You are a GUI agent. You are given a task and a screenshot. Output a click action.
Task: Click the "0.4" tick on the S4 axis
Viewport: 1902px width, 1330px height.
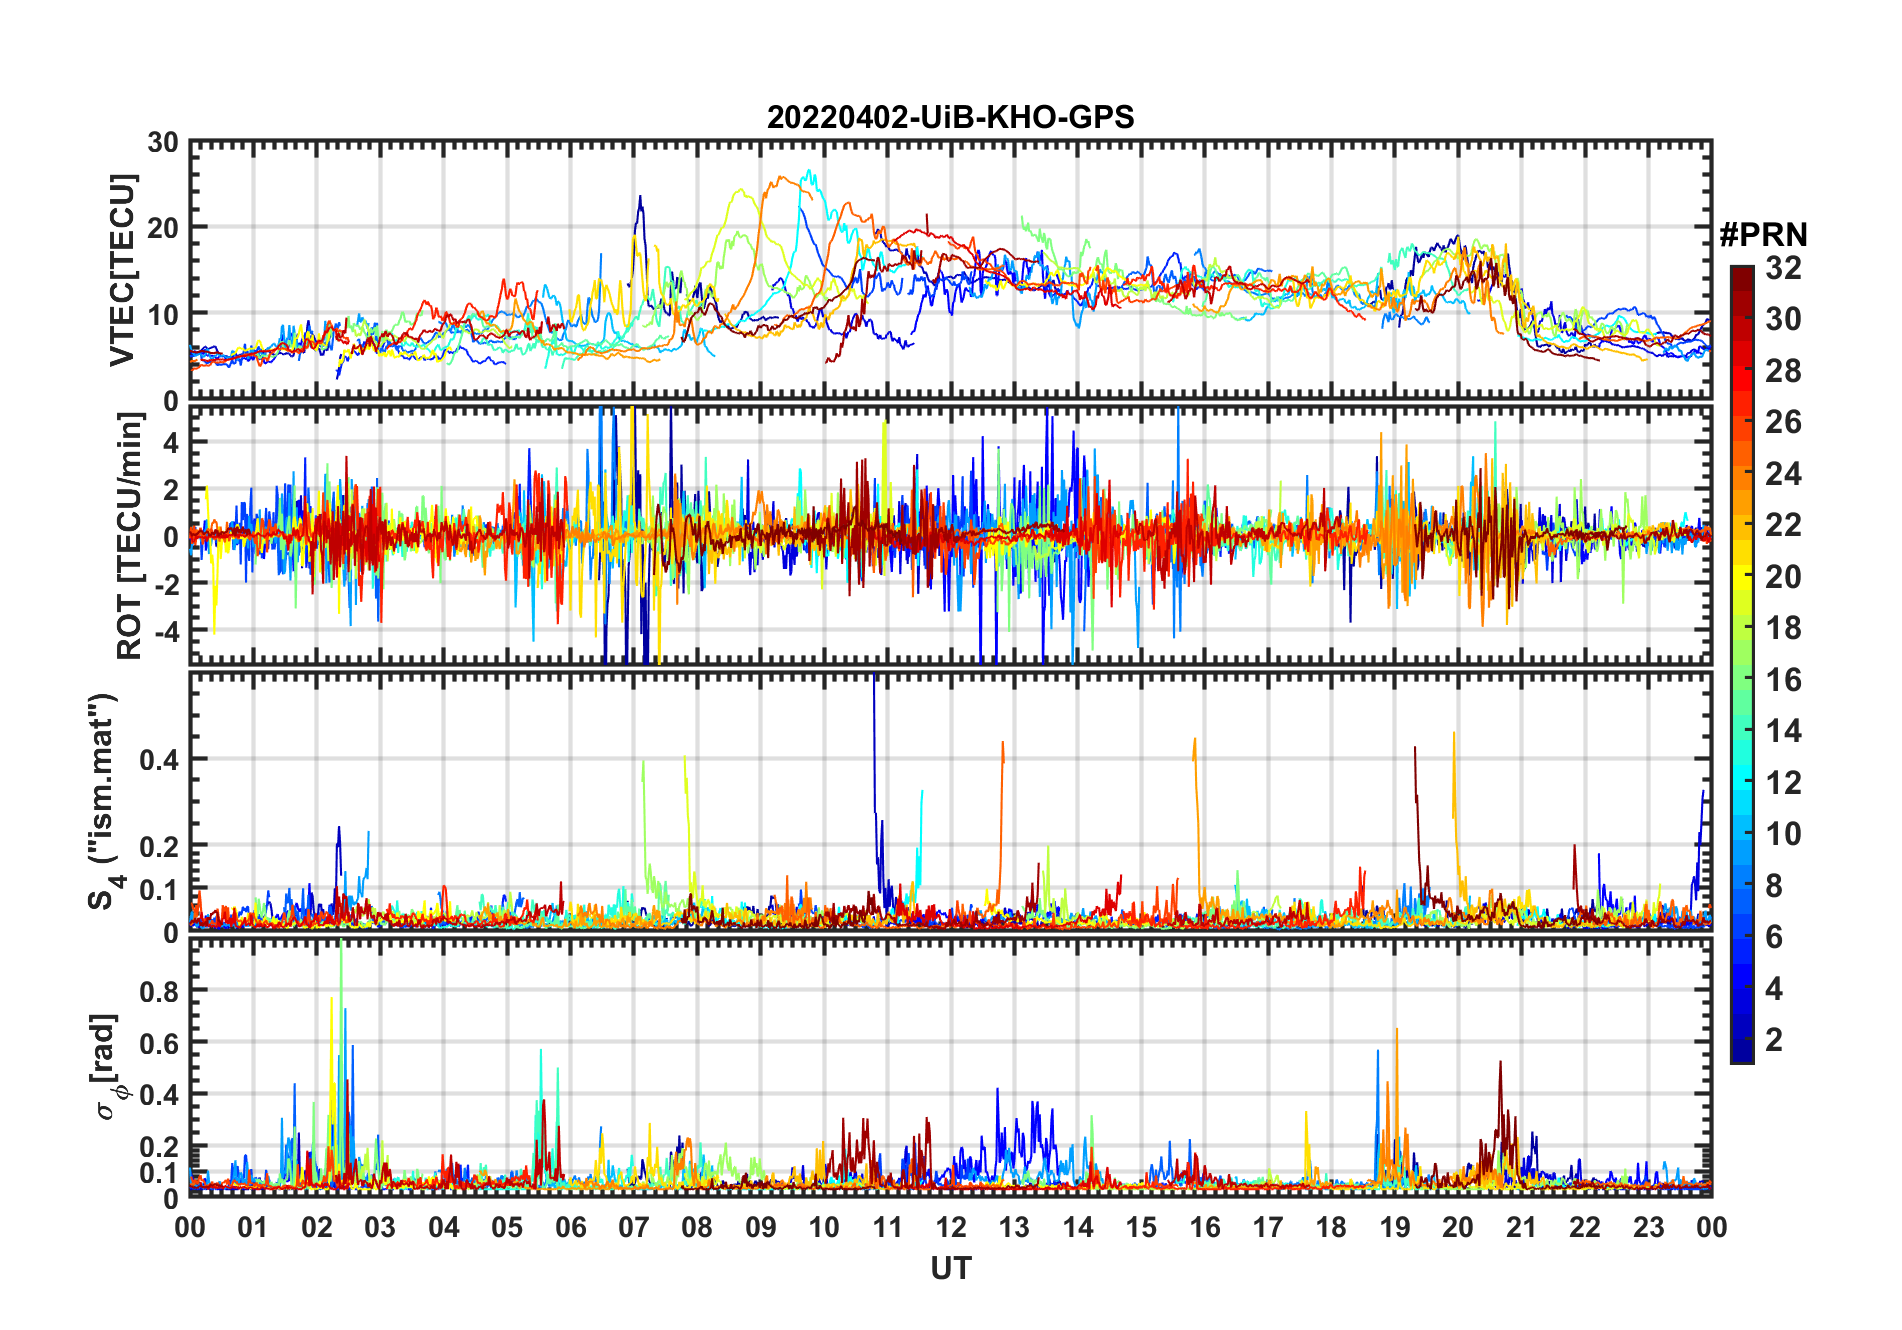pyautogui.click(x=159, y=760)
